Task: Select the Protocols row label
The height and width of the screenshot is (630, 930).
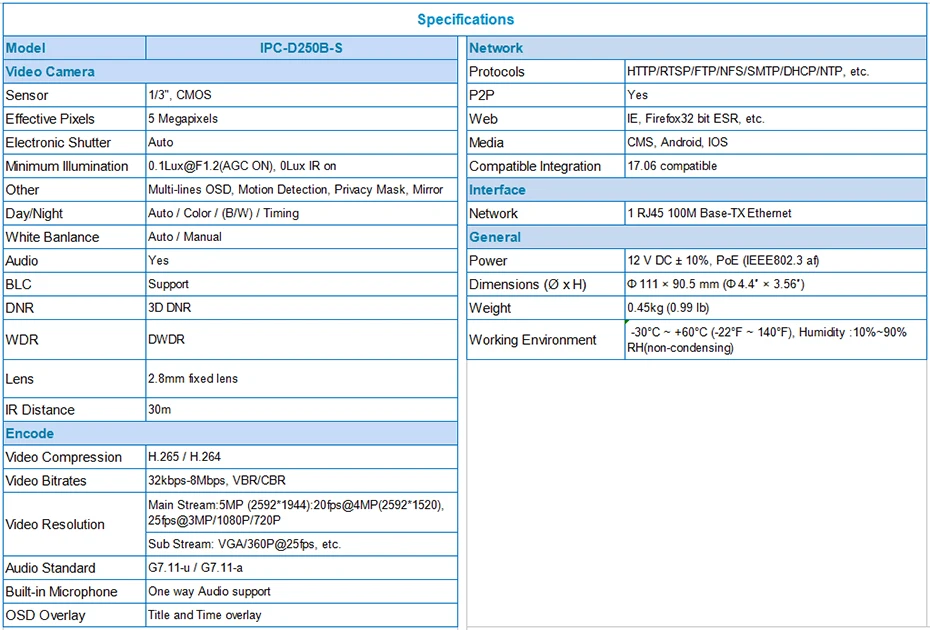Action: coord(496,72)
